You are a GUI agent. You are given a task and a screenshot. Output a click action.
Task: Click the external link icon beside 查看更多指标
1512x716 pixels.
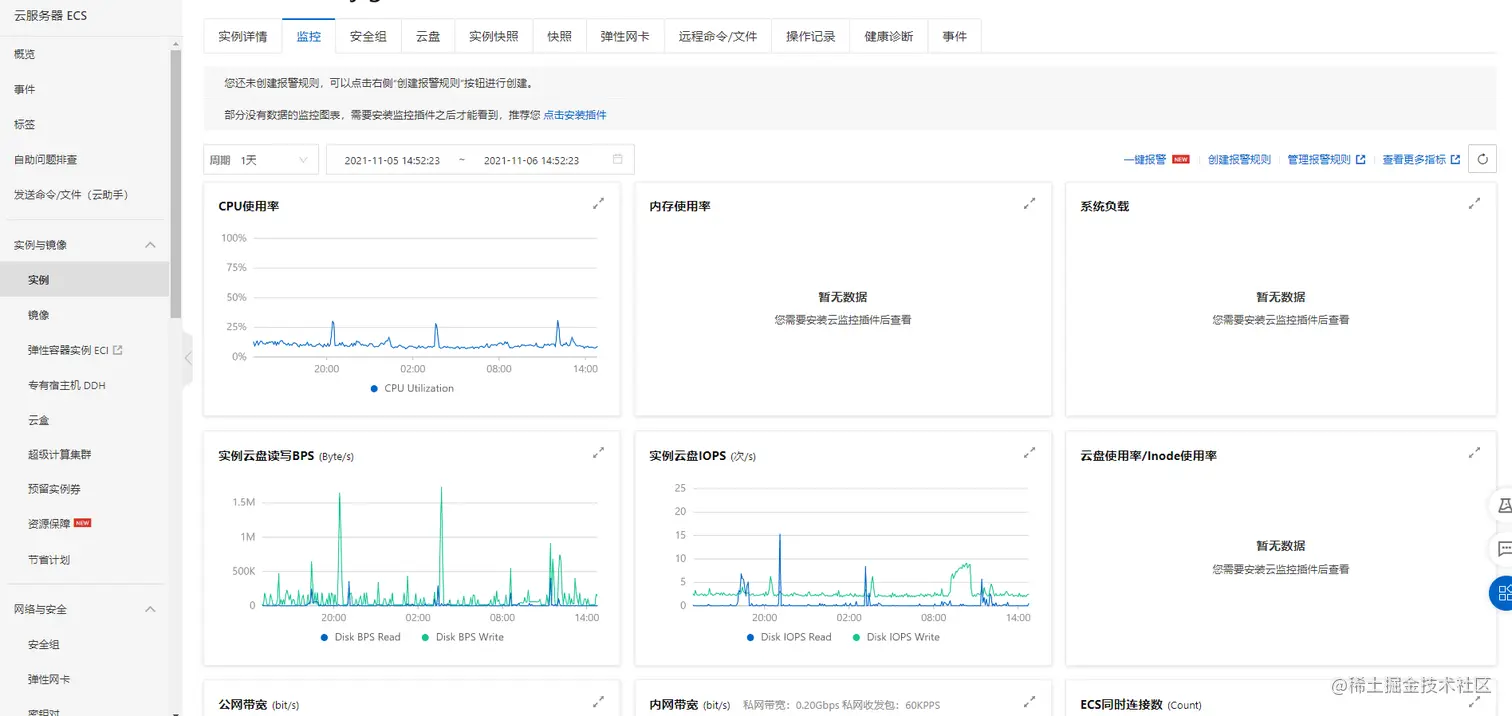[1455, 159]
